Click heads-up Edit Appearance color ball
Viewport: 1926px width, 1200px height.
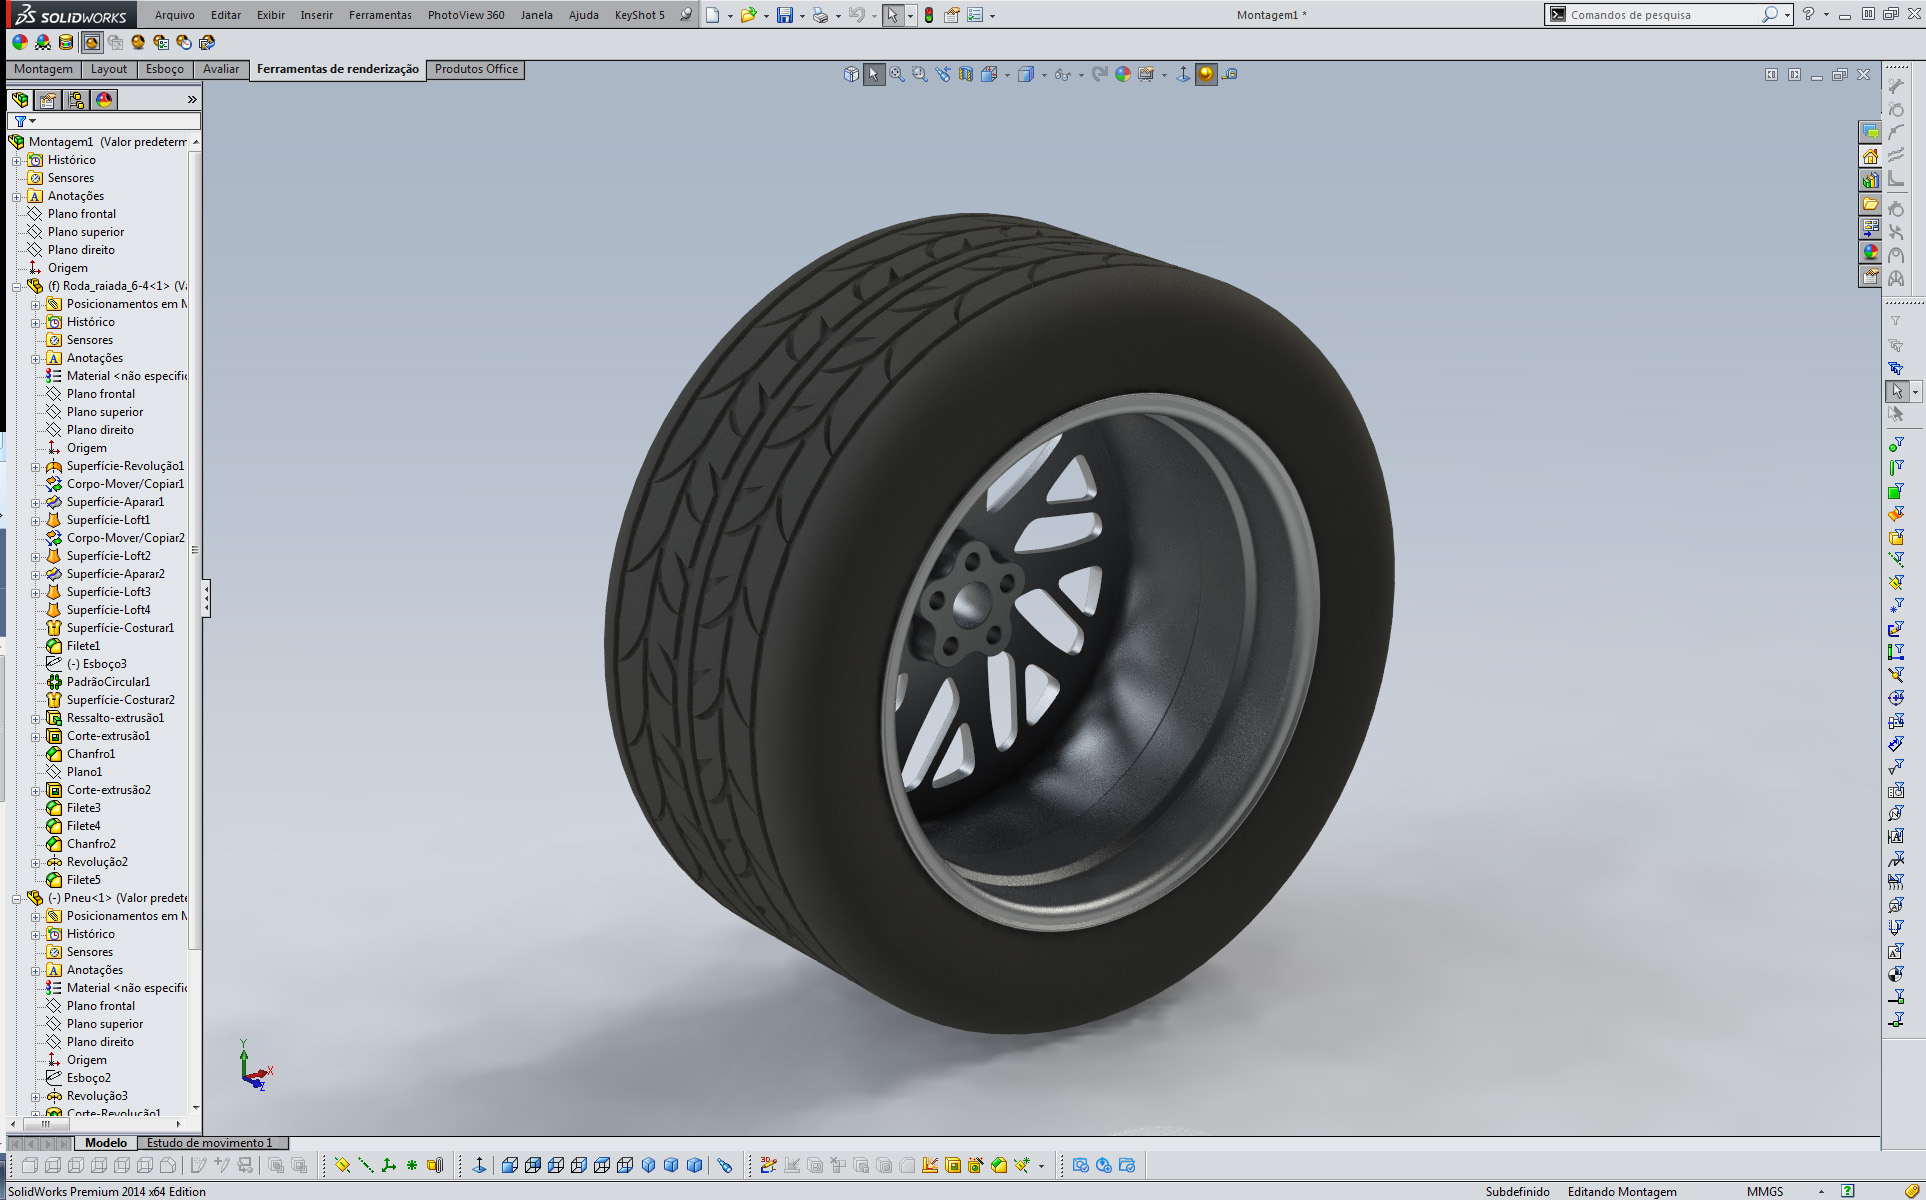click(1123, 74)
